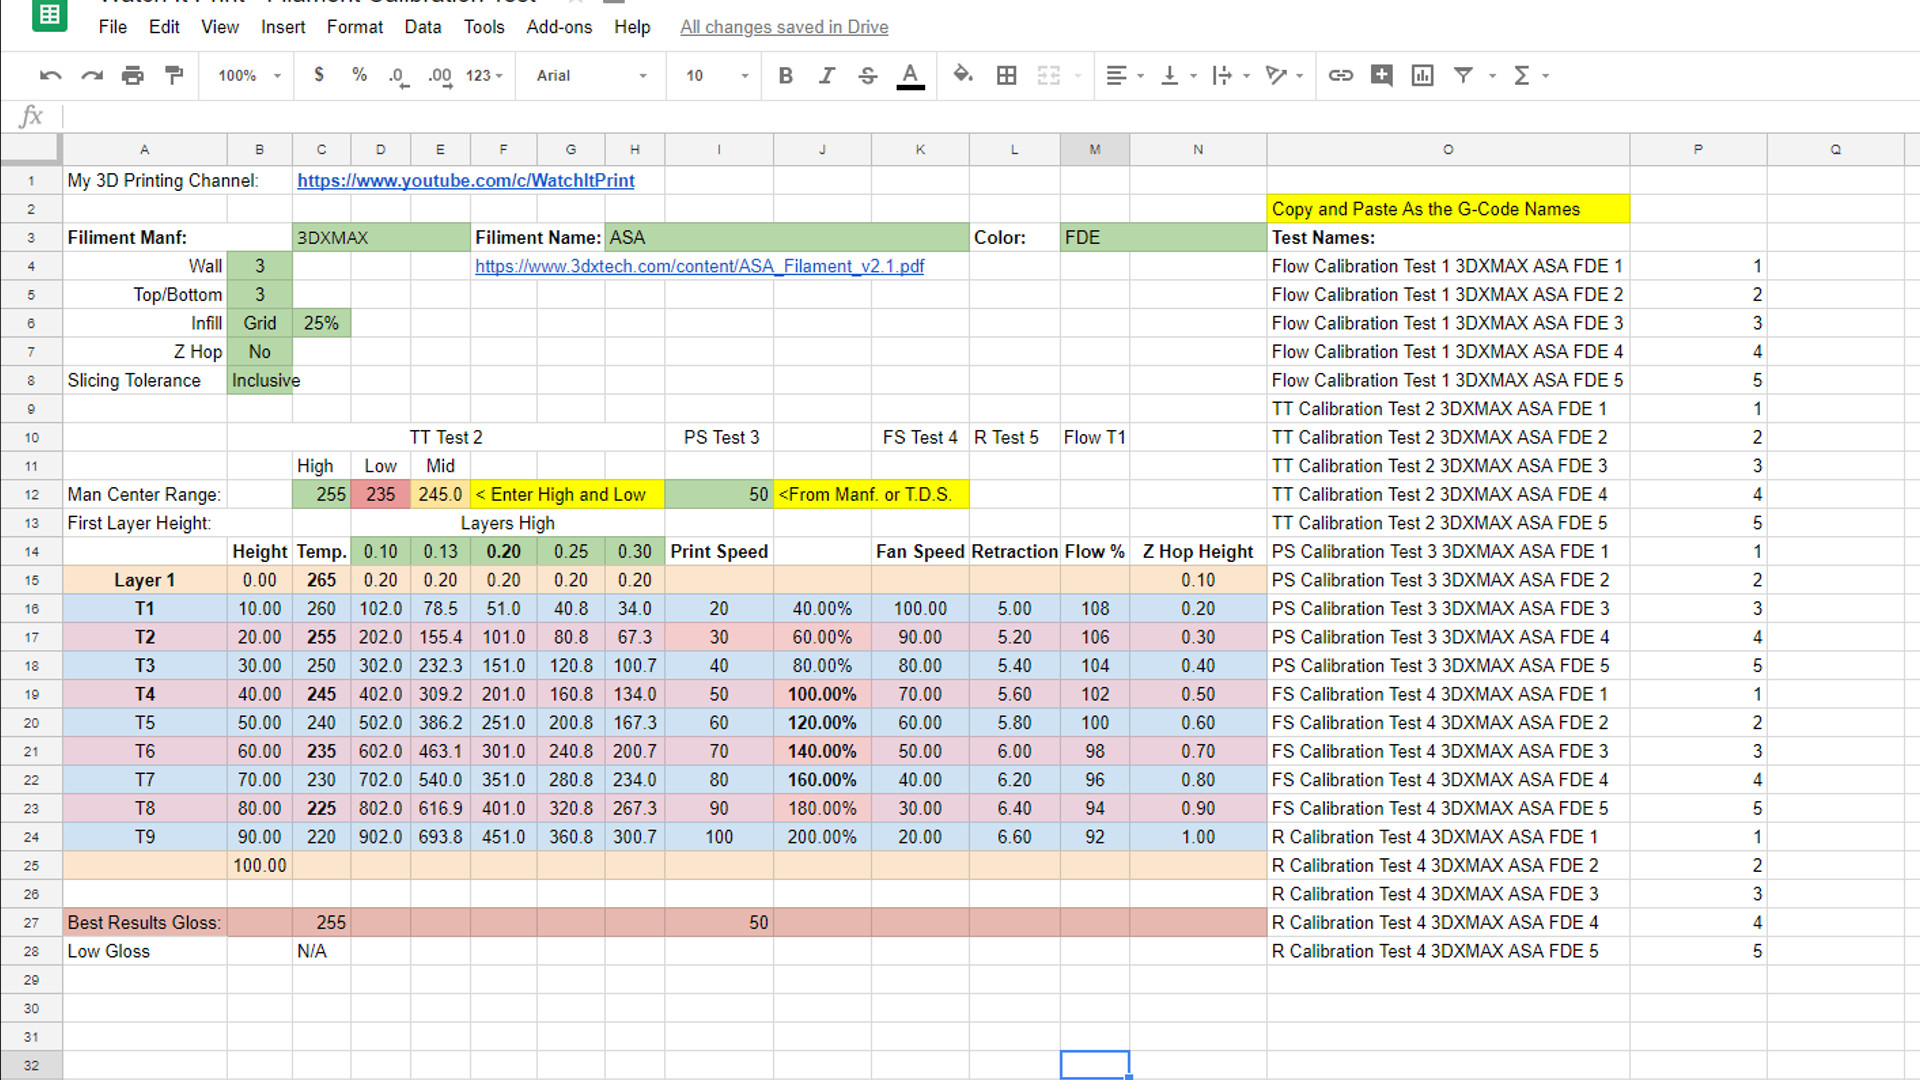Select the 200.00% cell

point(822,837)
